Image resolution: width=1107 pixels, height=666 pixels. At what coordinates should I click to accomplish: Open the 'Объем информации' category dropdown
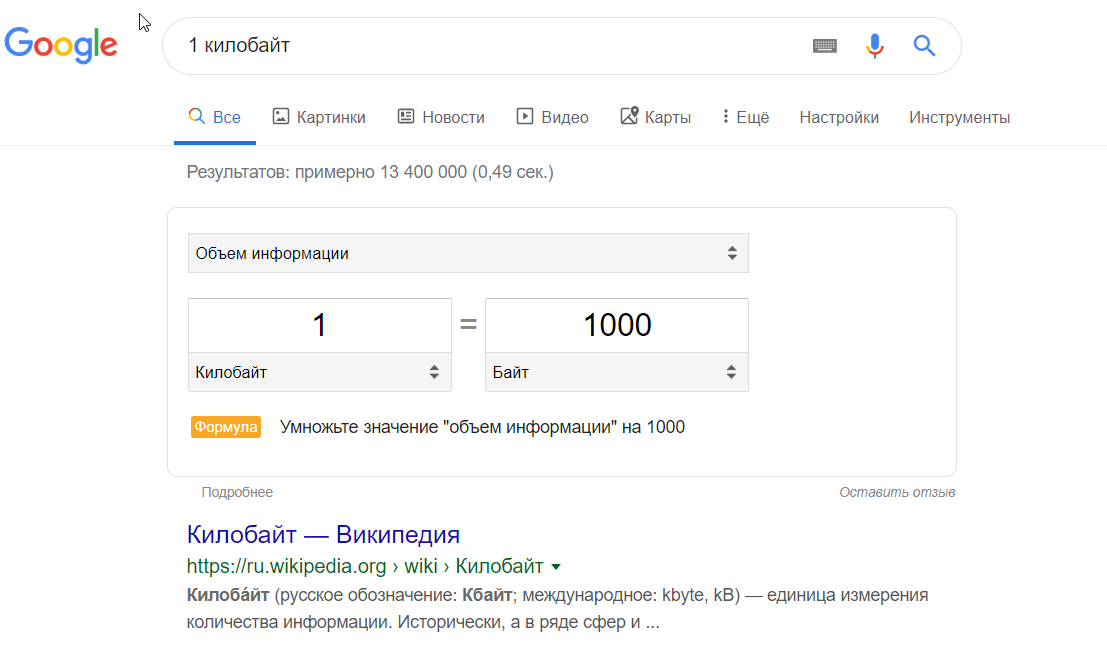468,253
